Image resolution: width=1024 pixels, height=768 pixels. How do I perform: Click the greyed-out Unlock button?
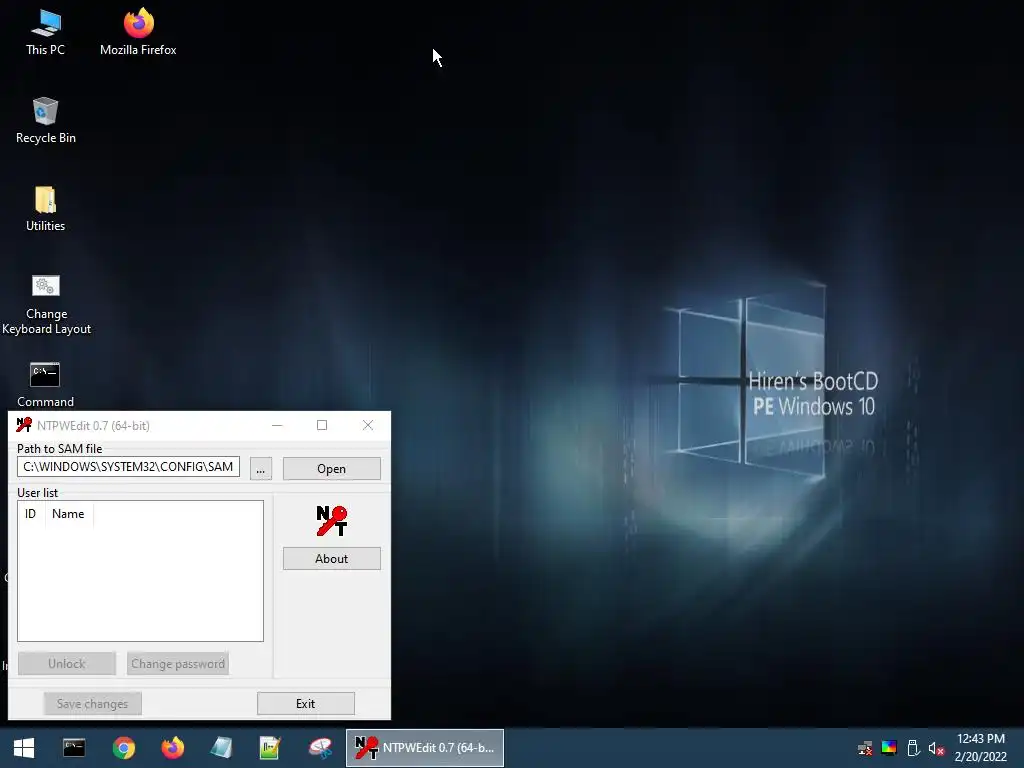(67, 664)
